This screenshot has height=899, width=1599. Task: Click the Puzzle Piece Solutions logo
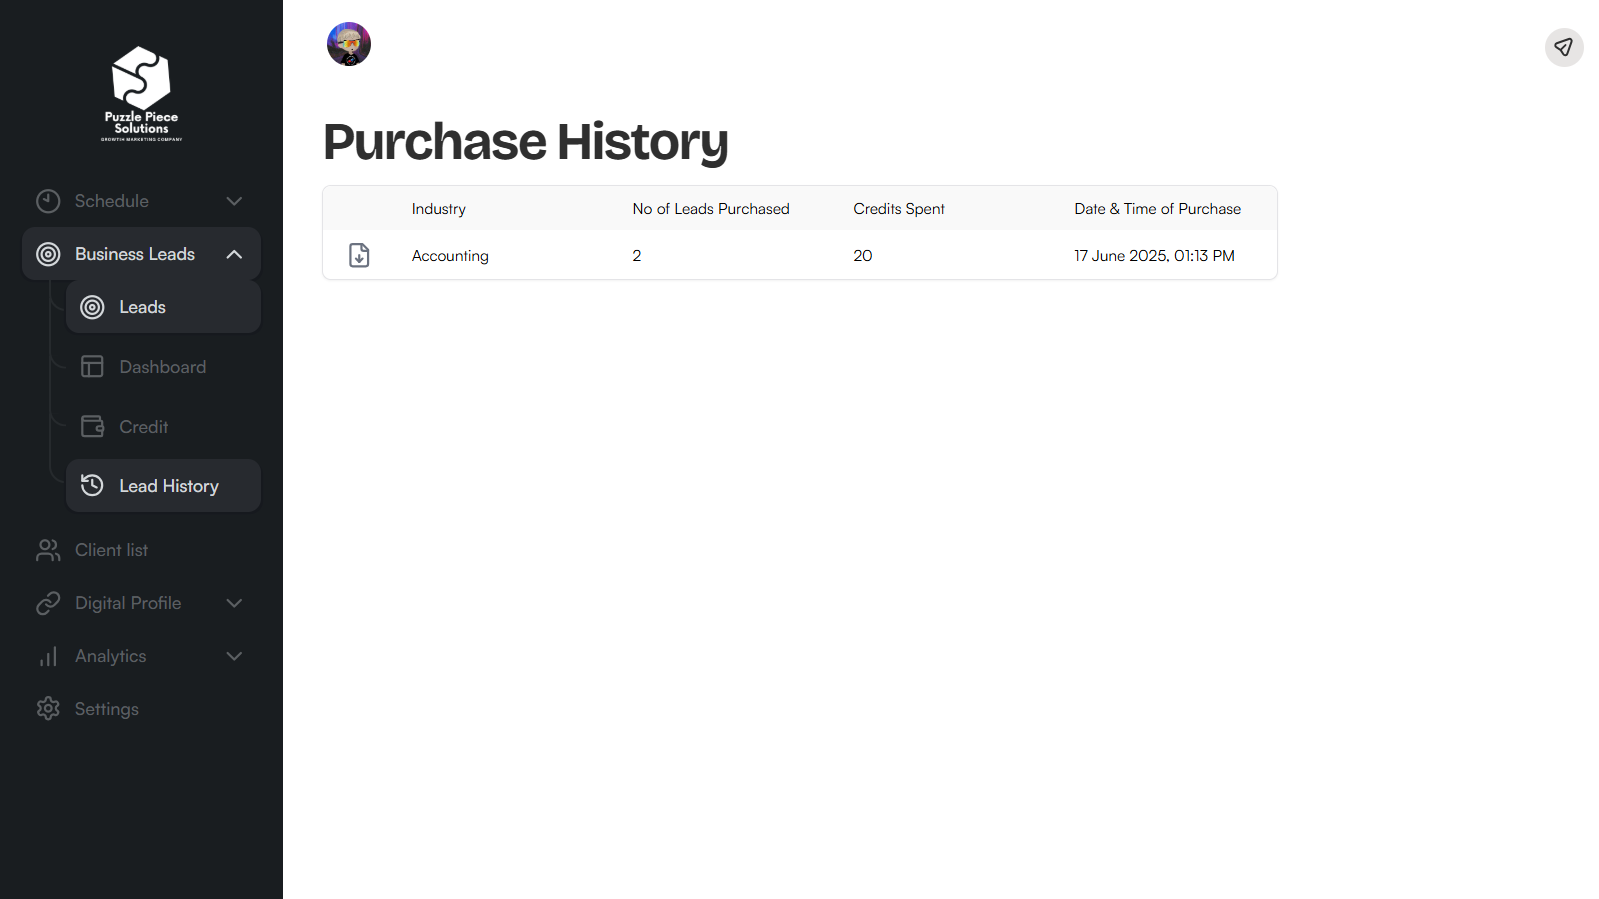pos(141,93)
